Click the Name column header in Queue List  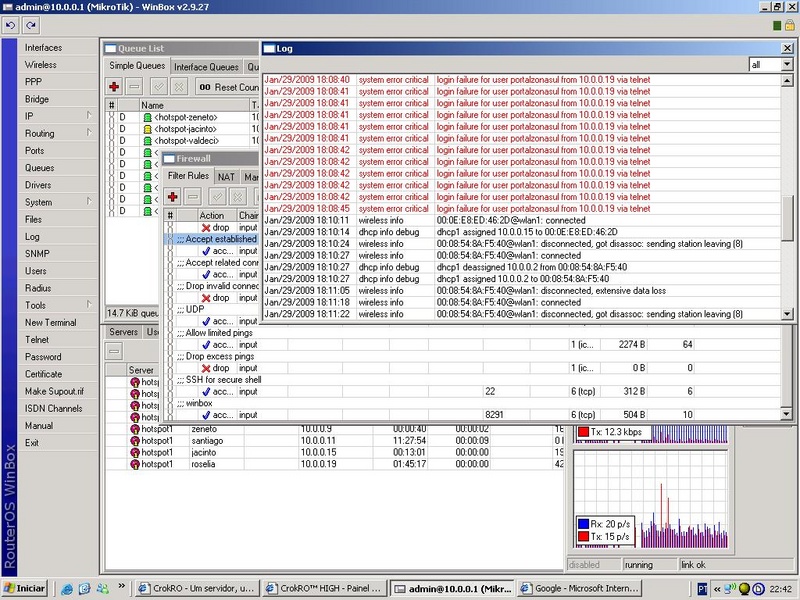(194, 105)
